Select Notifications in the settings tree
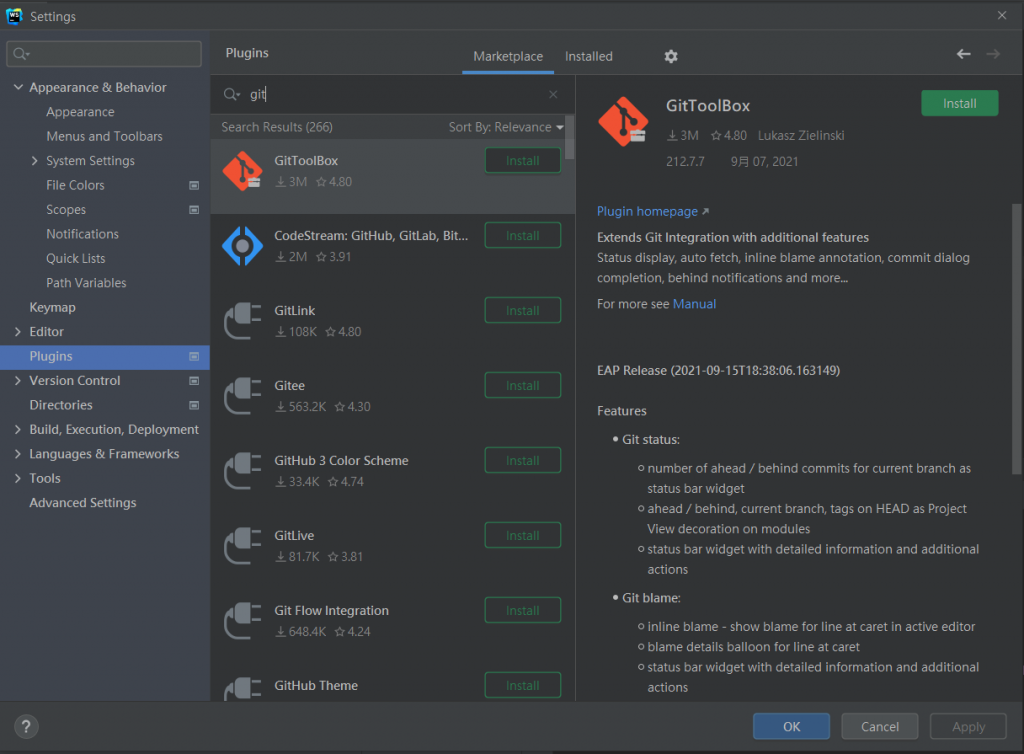Viewport: 1024px width, 754px height. tap(82, 234)
